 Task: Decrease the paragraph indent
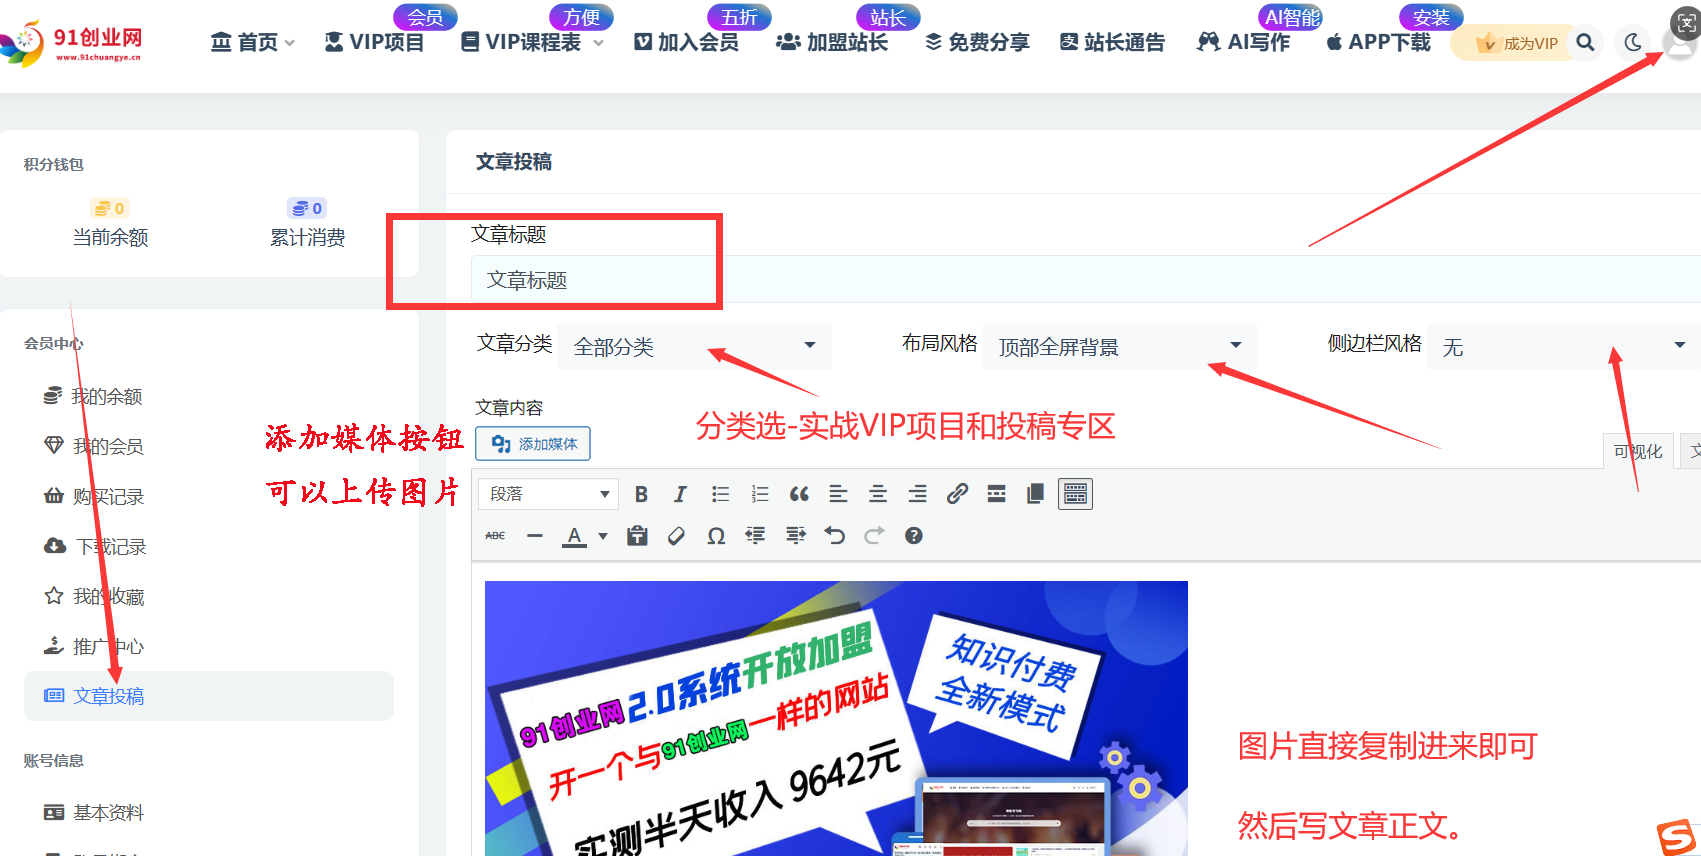[755, 536]
